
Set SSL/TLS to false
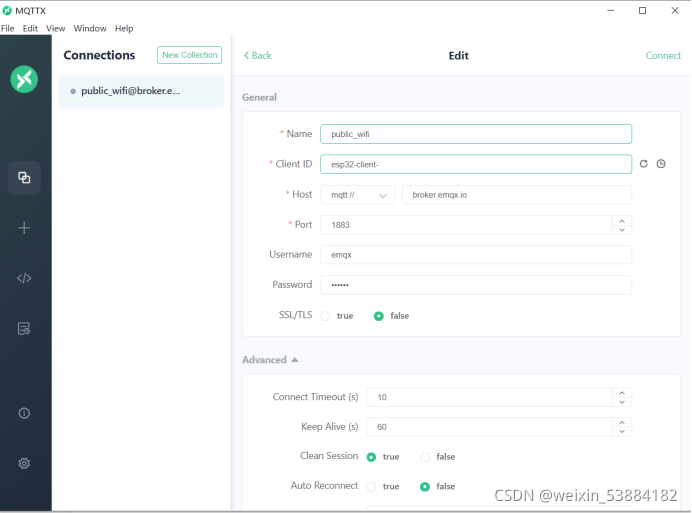(379, 316)
